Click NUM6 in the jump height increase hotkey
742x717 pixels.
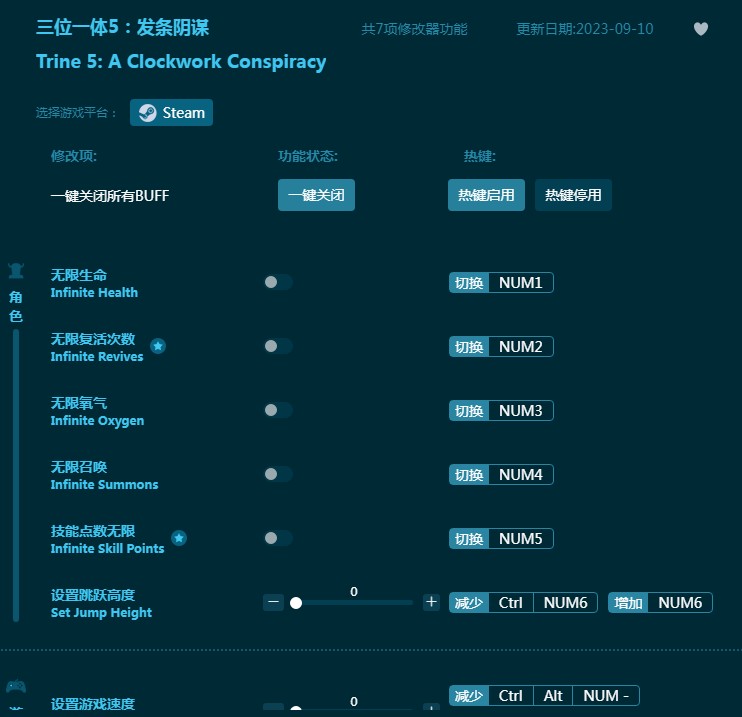(x=680, y=602)
